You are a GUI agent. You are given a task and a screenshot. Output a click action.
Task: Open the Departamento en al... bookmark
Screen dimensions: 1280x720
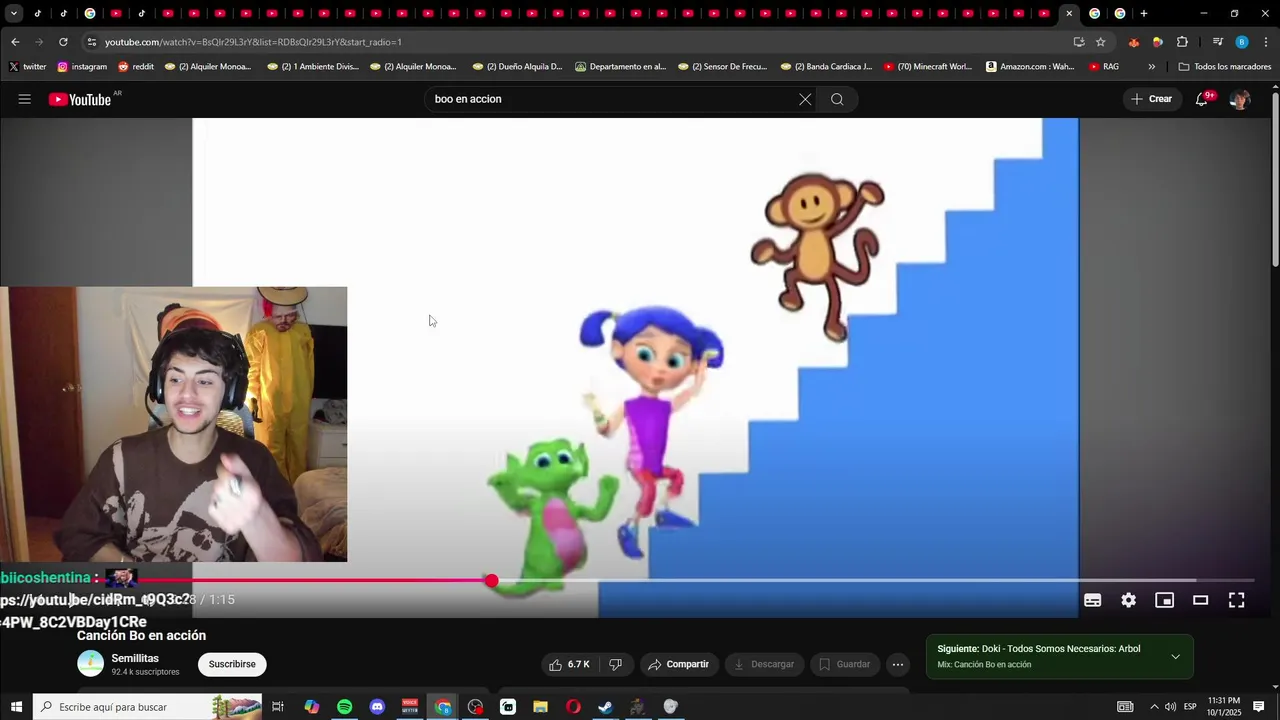620,67
